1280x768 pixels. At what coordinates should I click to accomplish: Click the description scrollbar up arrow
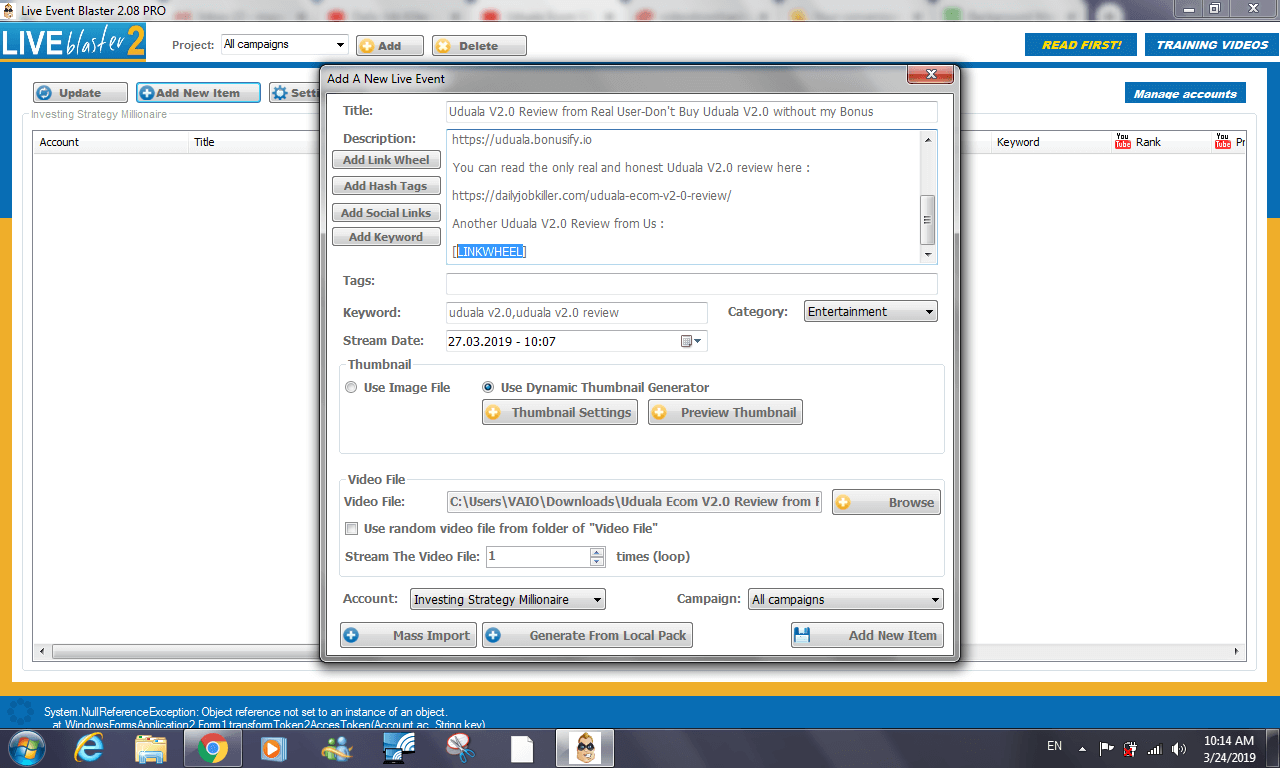pos(928,140)
